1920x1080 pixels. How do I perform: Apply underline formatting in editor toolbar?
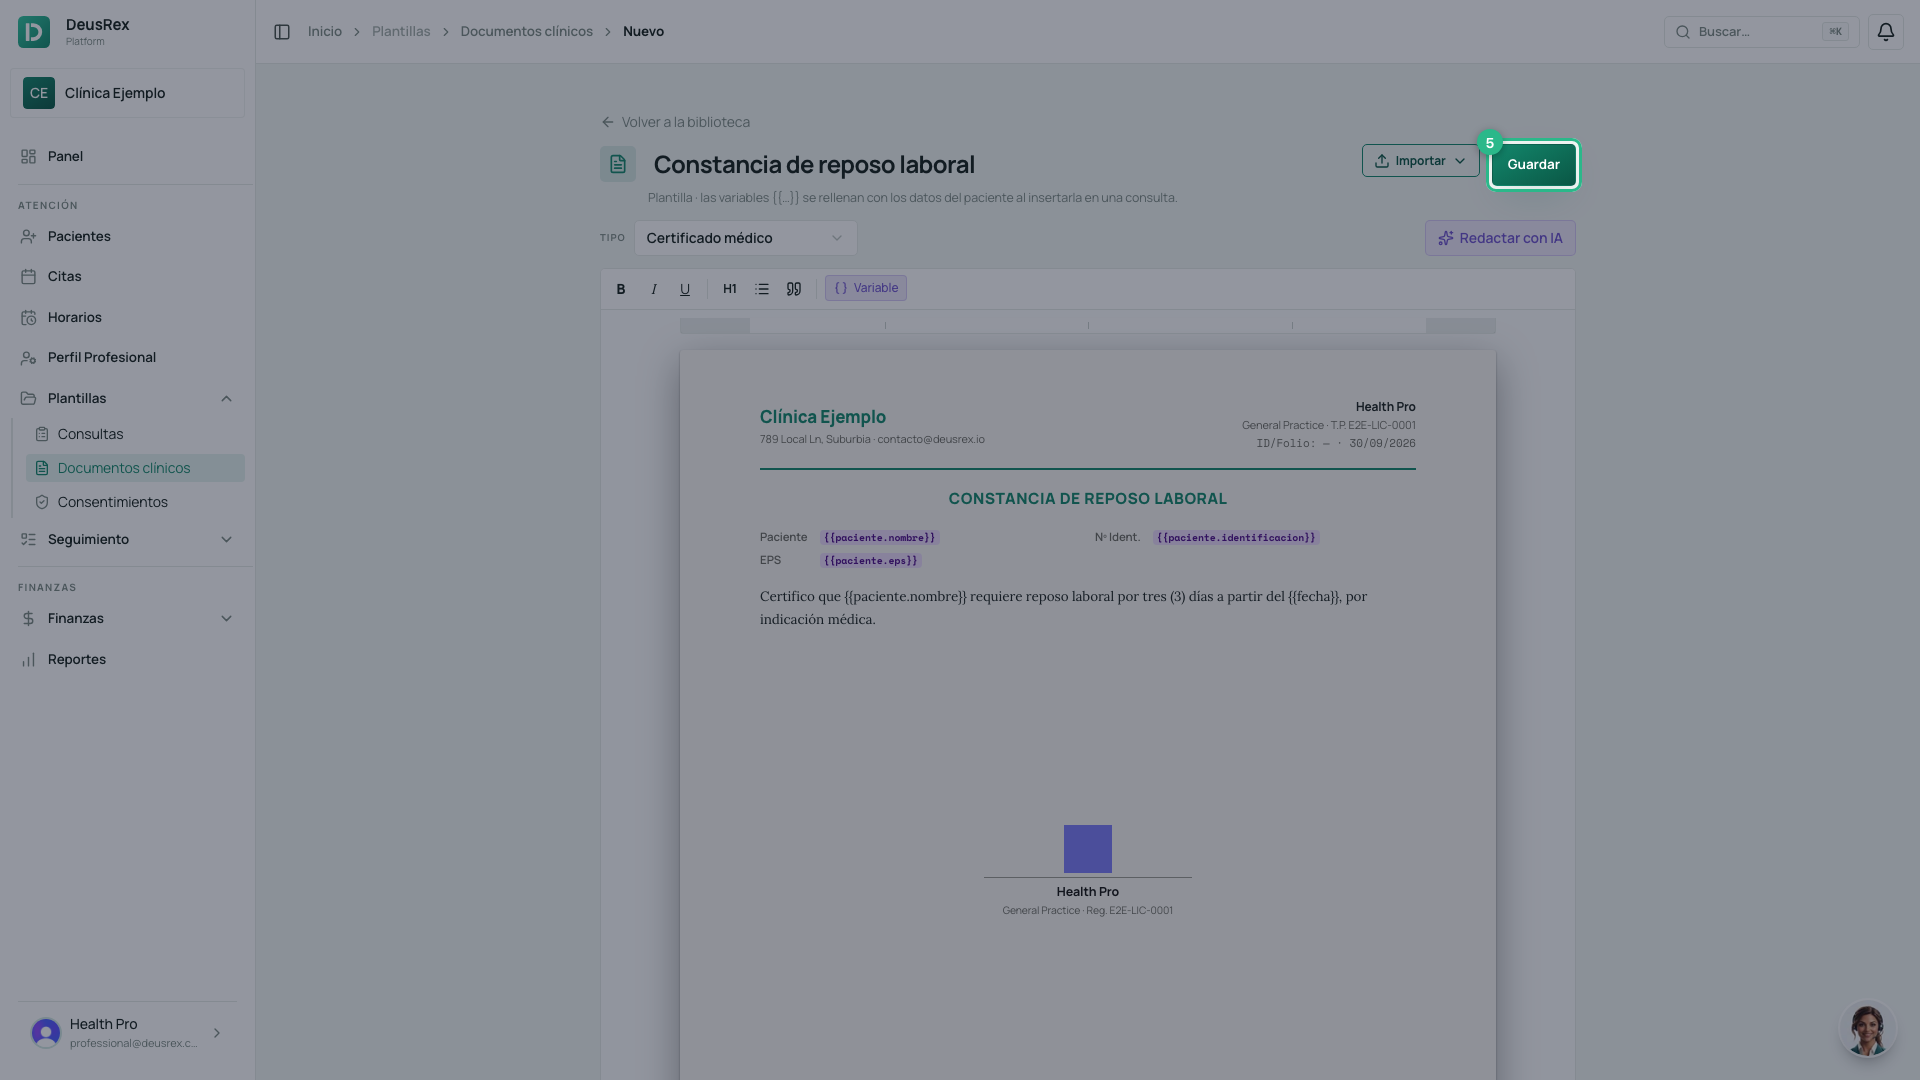(x=685, y=289)
